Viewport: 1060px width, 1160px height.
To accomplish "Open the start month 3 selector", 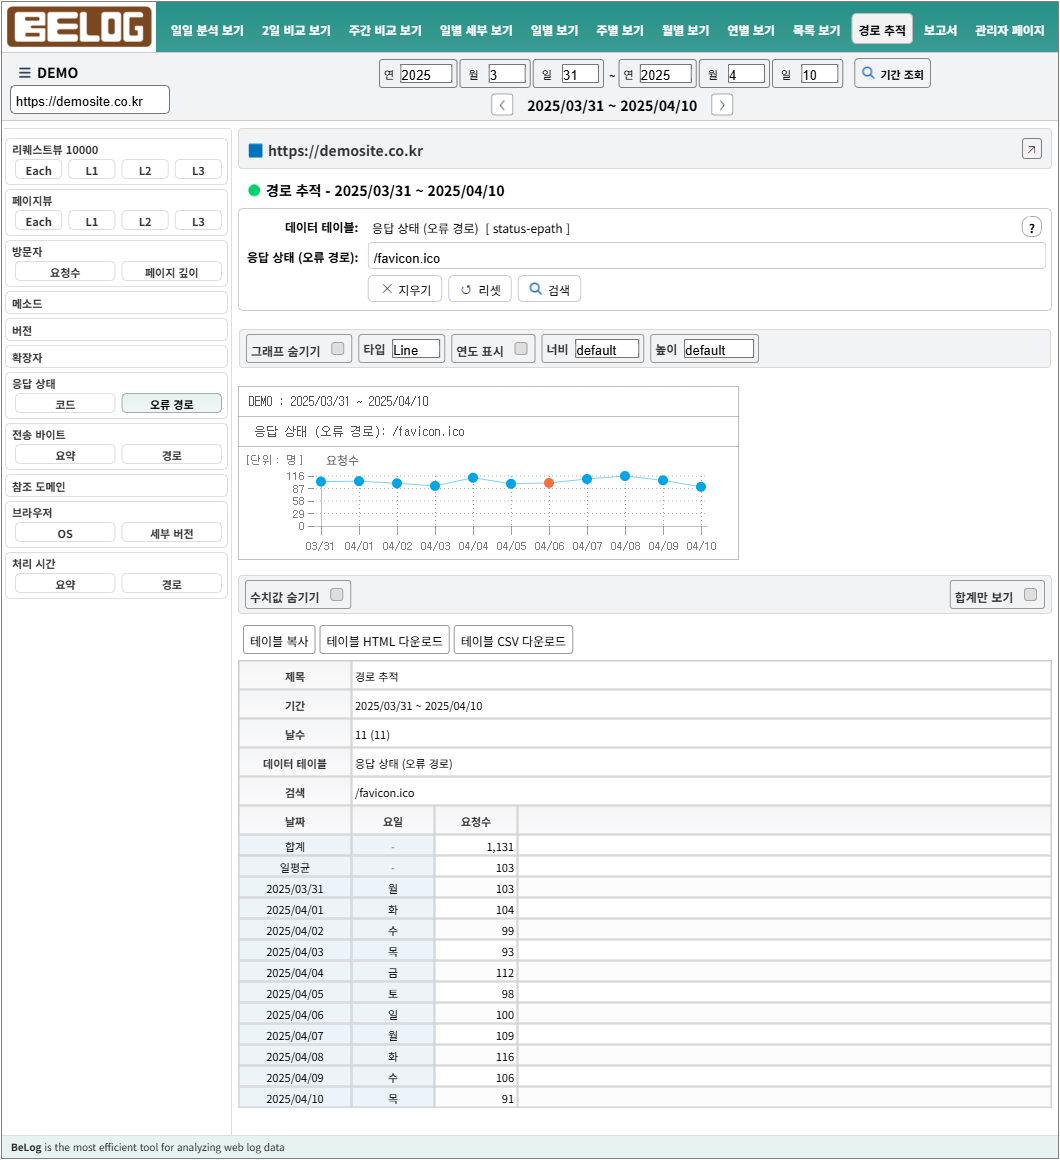I will 507,74.
